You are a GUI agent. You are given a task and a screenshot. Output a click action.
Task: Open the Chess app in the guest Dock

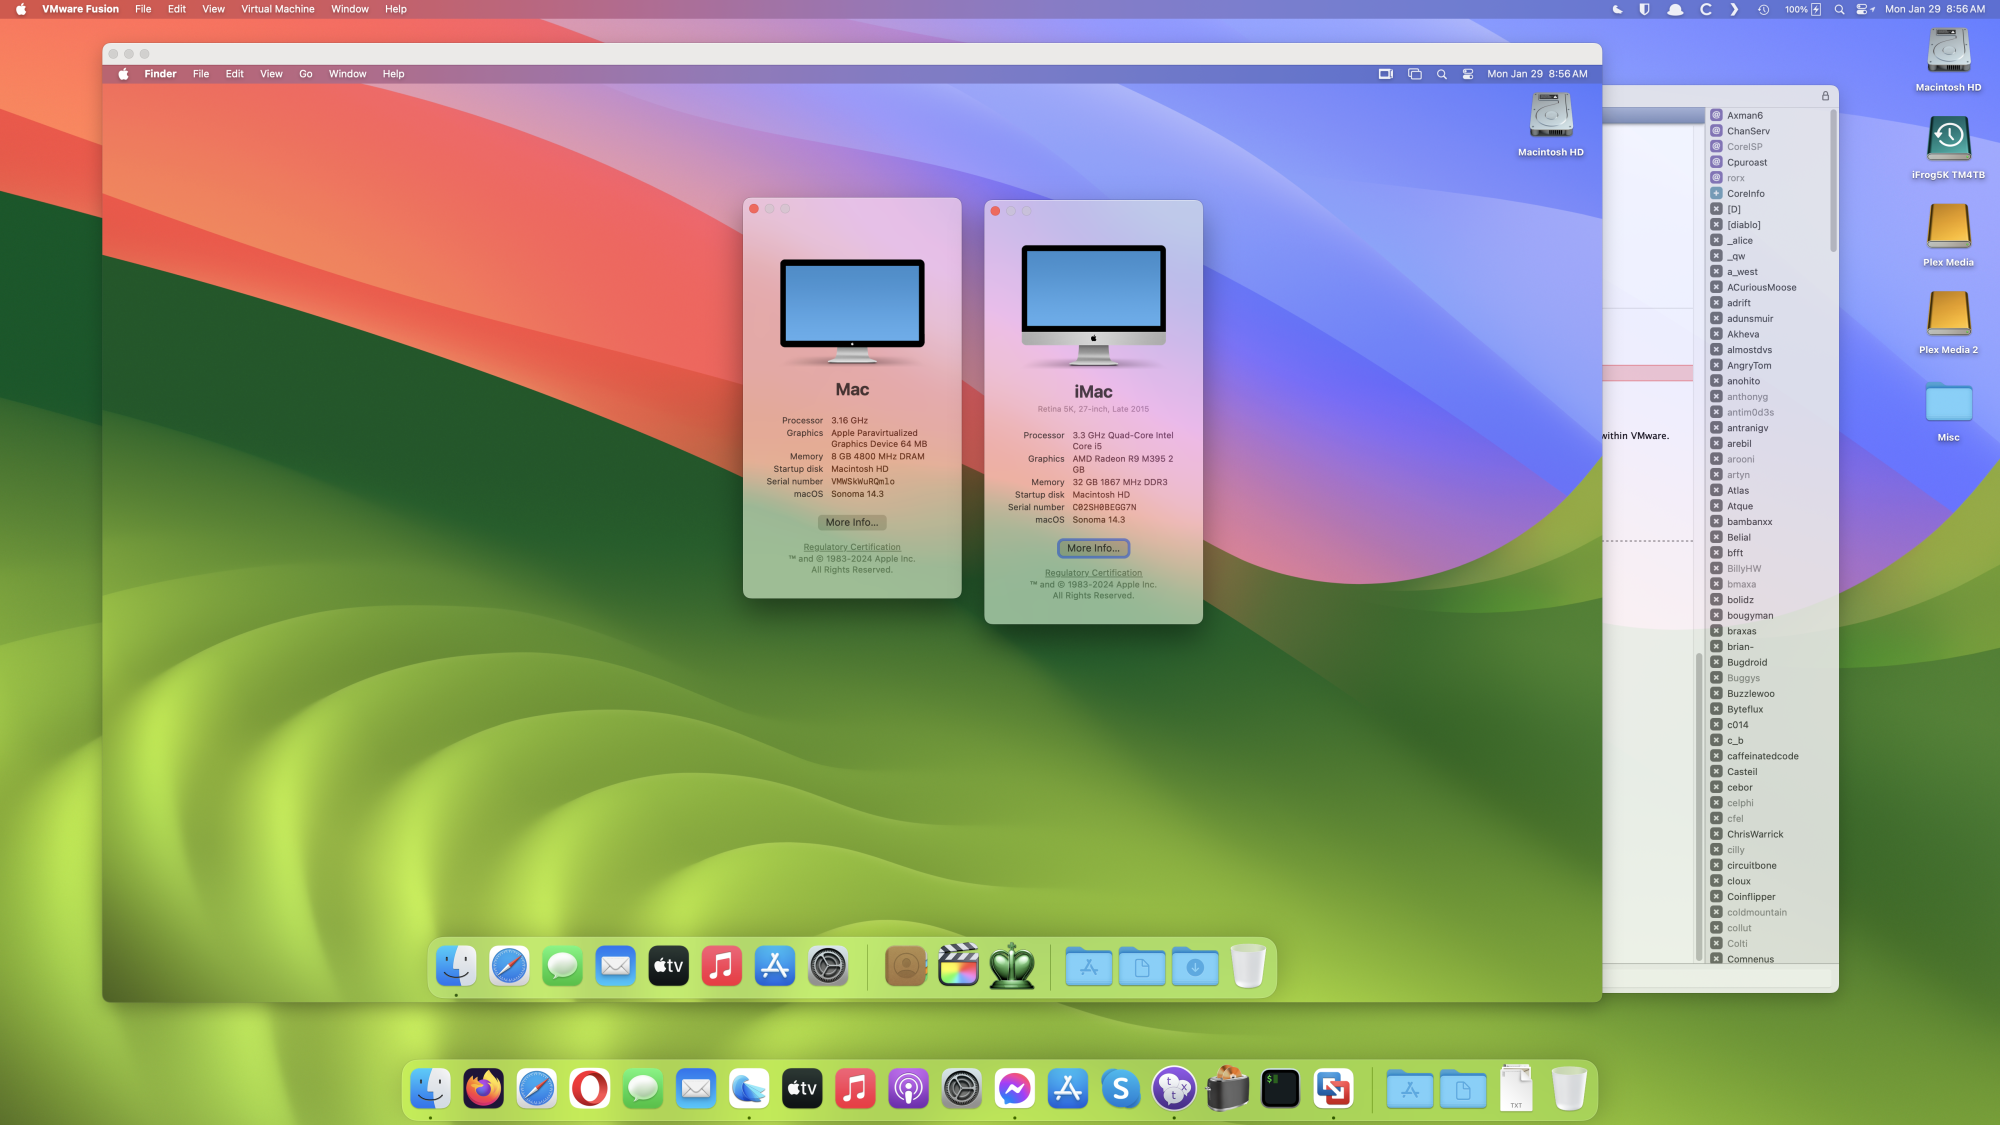coord(1012,967)
